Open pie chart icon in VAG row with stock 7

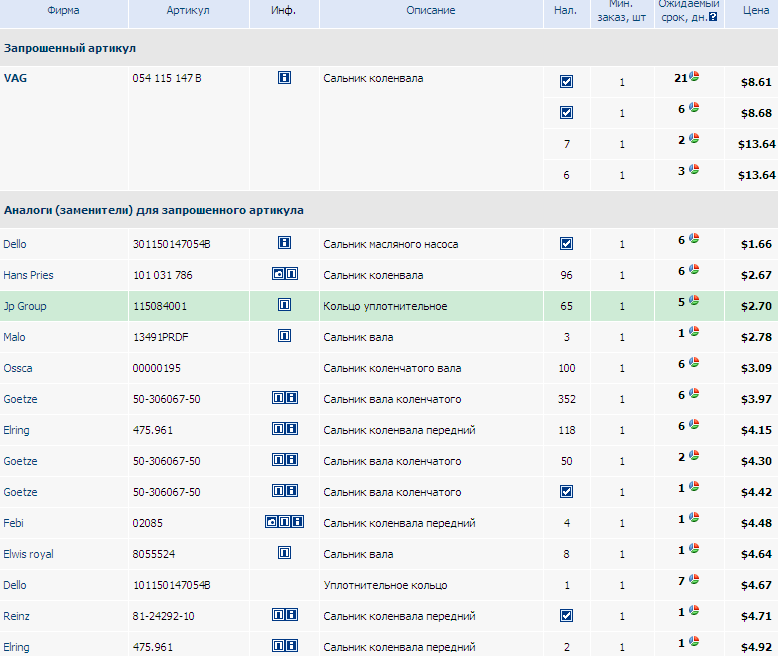click(x=694, y=138)
